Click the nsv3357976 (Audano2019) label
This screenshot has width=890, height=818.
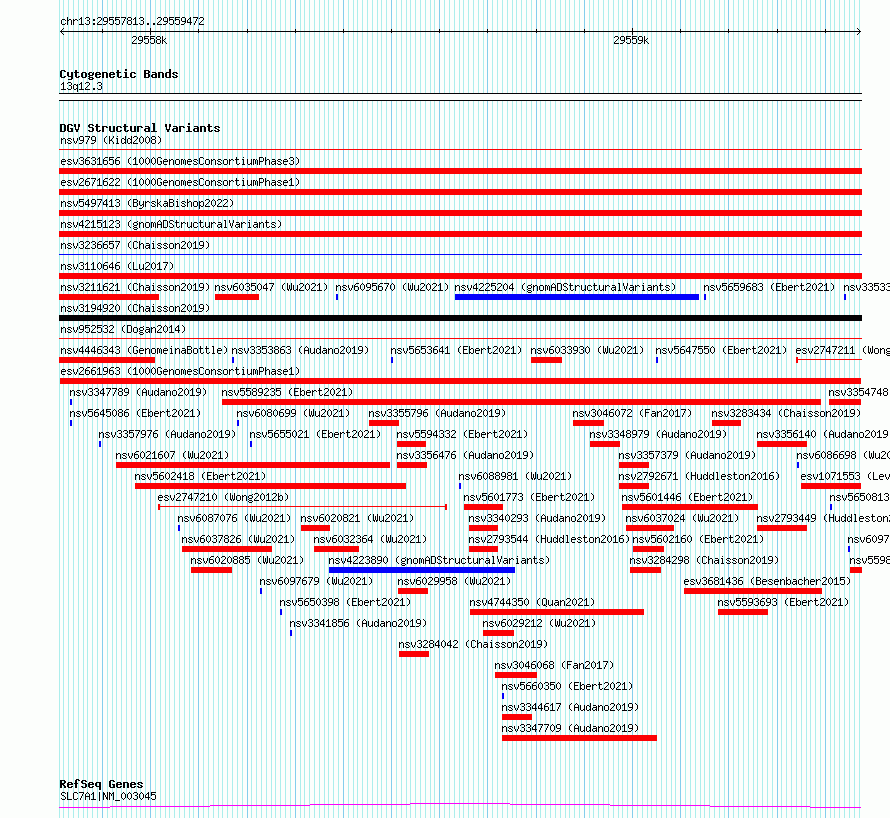point(167,434)
